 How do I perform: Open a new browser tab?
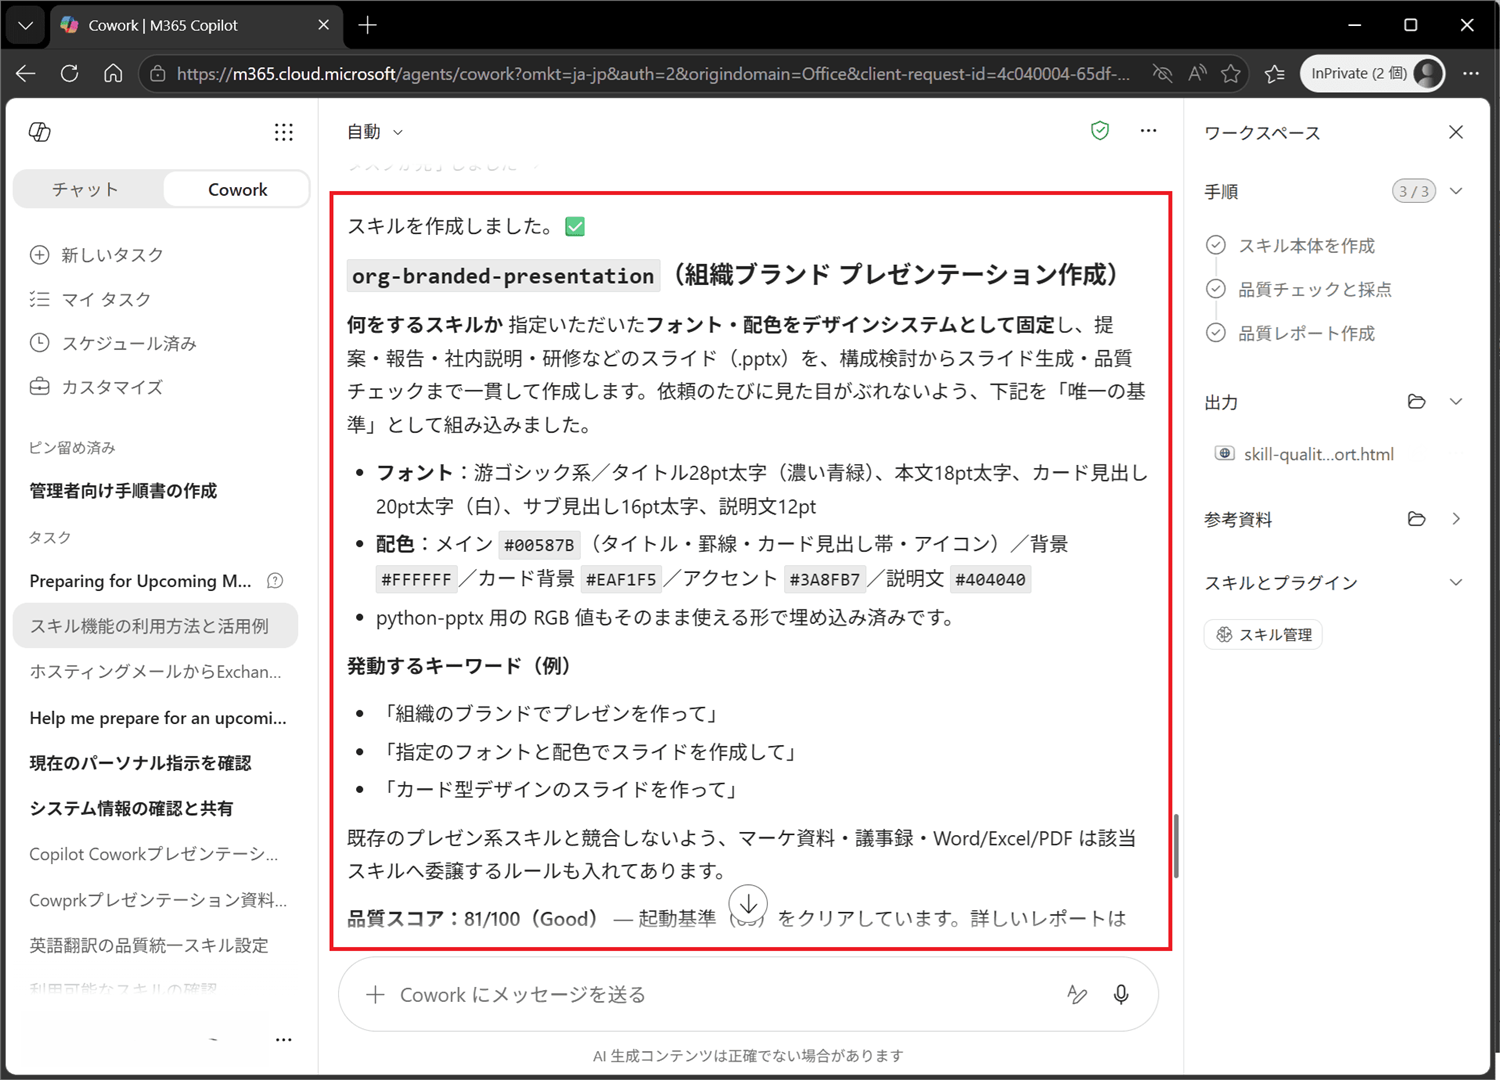point(368,25)
